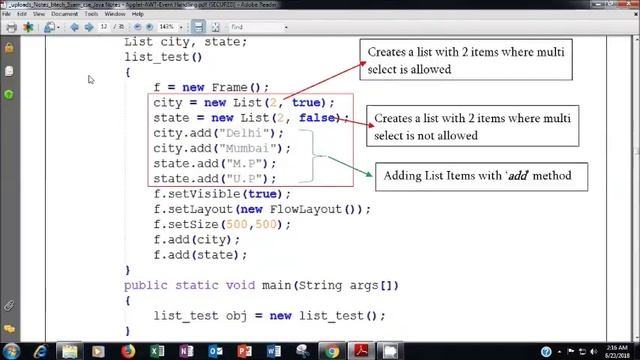This screenshot has height=360, width=640.
Task: Click the page number field showing 12
Action: (104, 27)
